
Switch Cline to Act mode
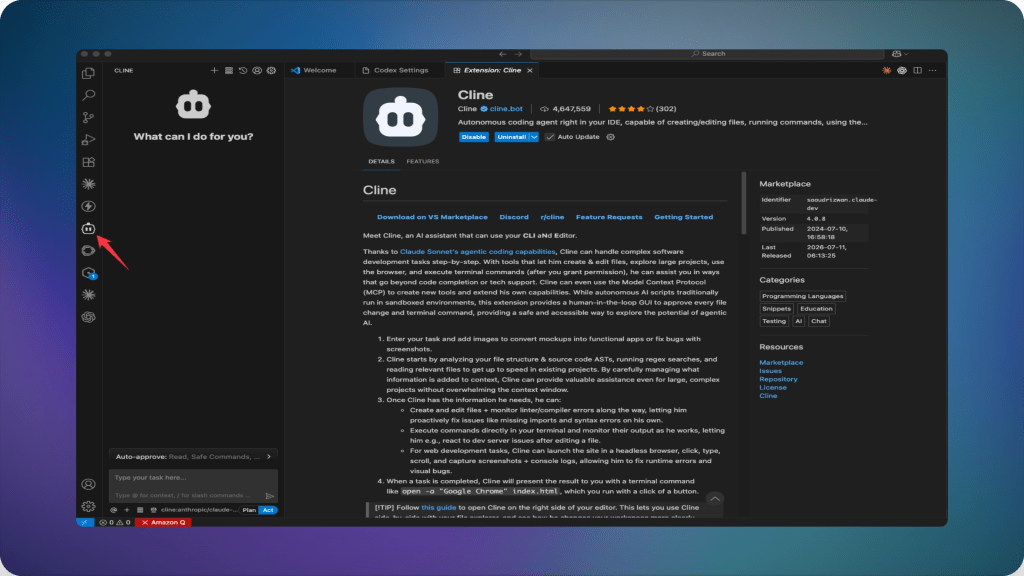click(x=268, y=510)
